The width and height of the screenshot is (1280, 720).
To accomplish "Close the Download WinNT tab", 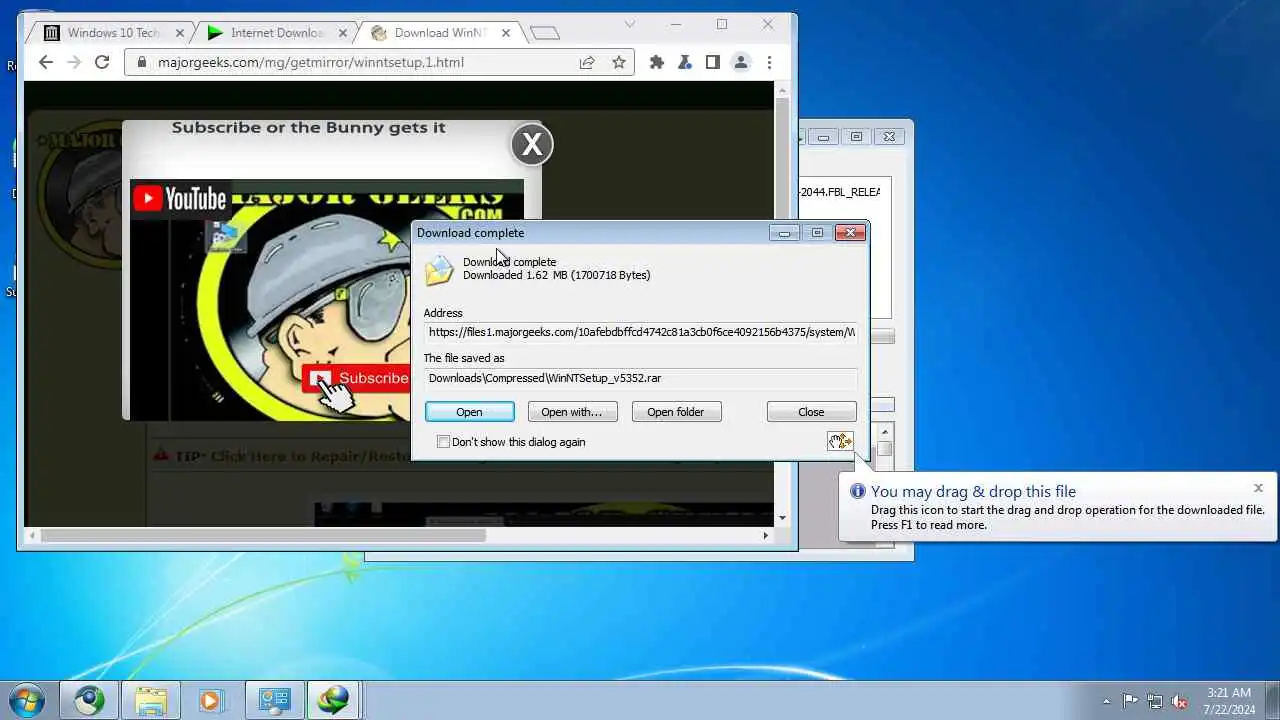I will [x=506, y=32].
